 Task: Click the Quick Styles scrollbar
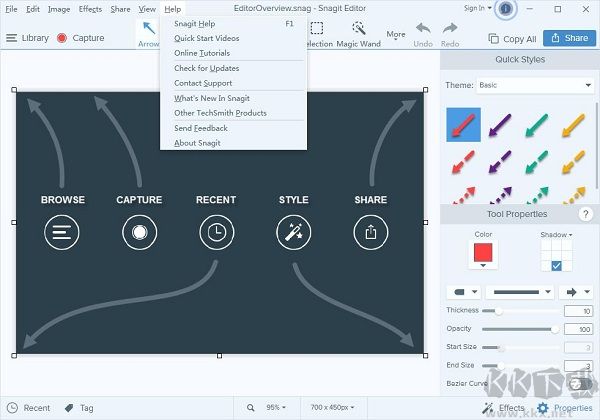597,145
